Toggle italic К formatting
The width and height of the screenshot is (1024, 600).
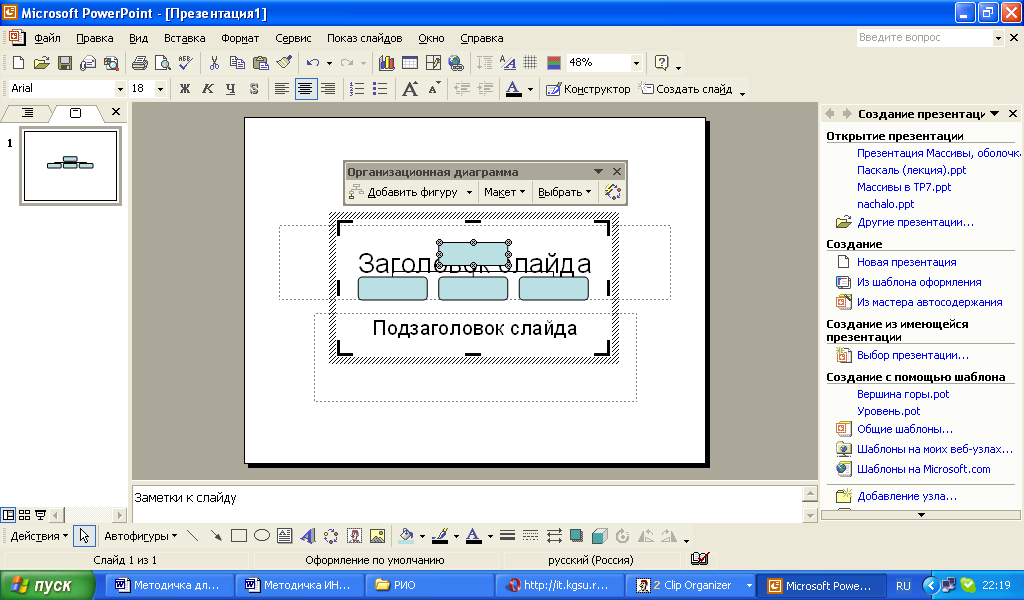coord(208,89)
